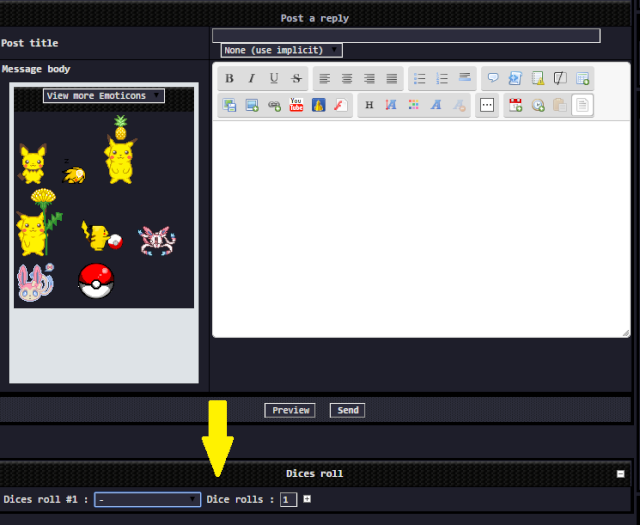The height and width of the screenshot is (525, 640).
Task: Open the View more Emoticons dropdown
Action: pyautogui.click(x=104, y=96)
